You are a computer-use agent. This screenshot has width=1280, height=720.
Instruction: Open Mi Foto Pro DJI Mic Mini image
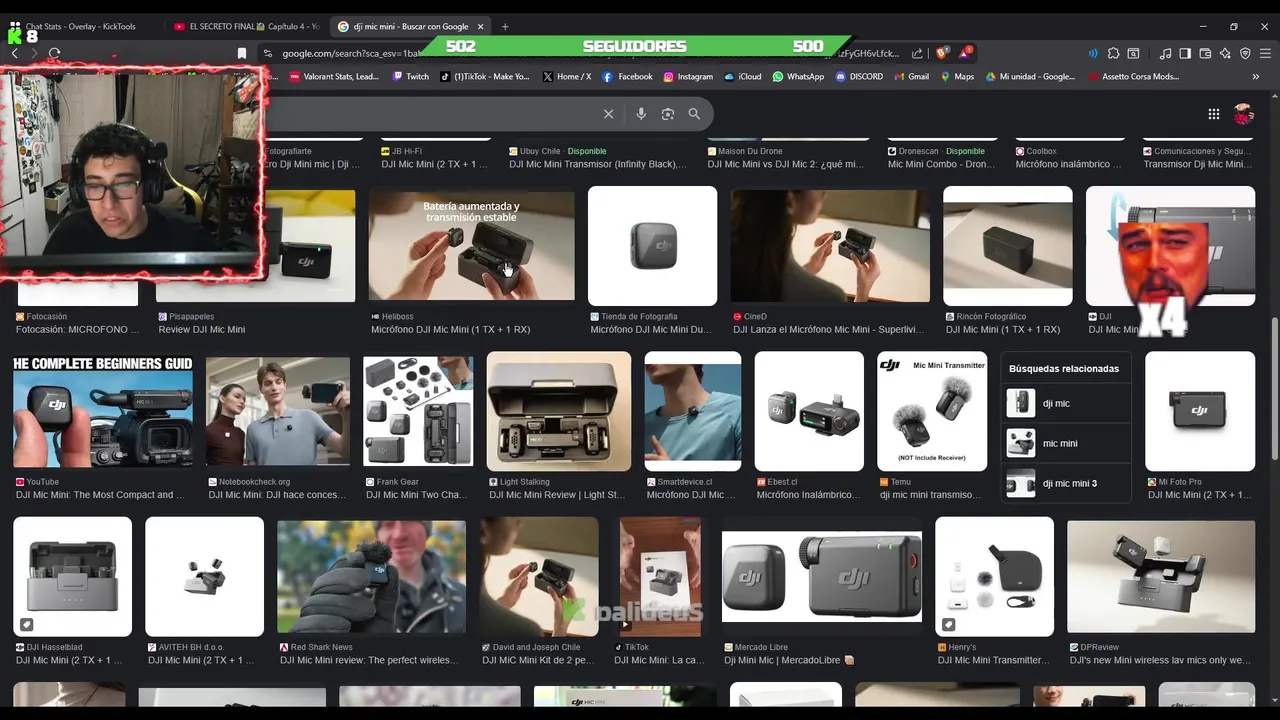pyautogui.click(x=1200, y=411)
